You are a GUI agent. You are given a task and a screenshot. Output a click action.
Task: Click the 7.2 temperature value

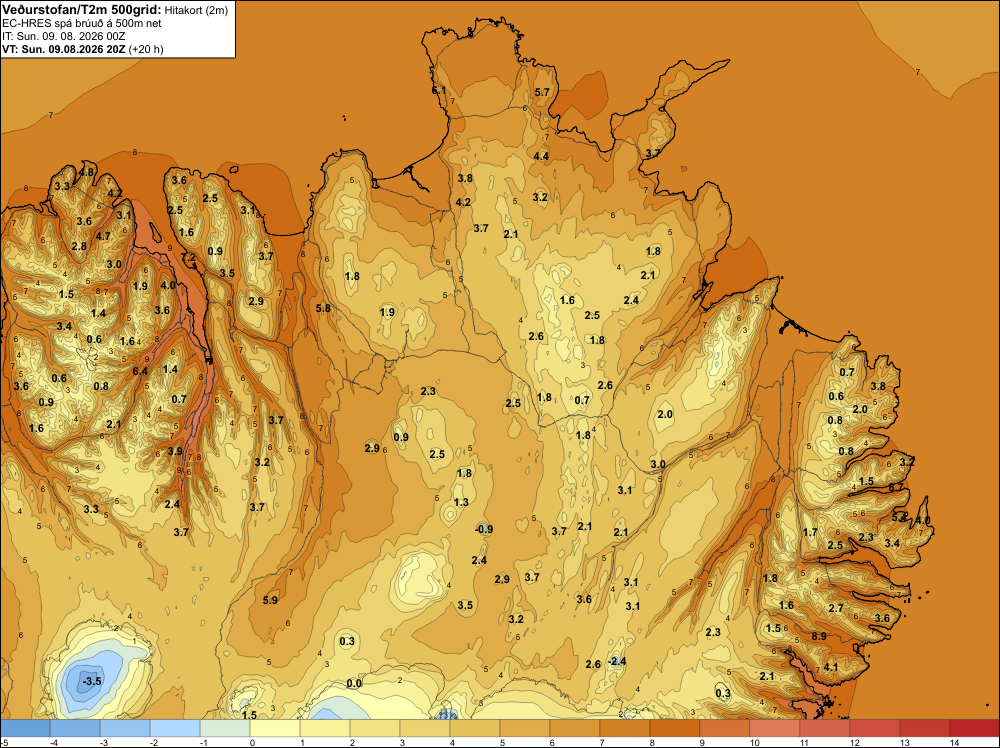click(x=189, y=257)
